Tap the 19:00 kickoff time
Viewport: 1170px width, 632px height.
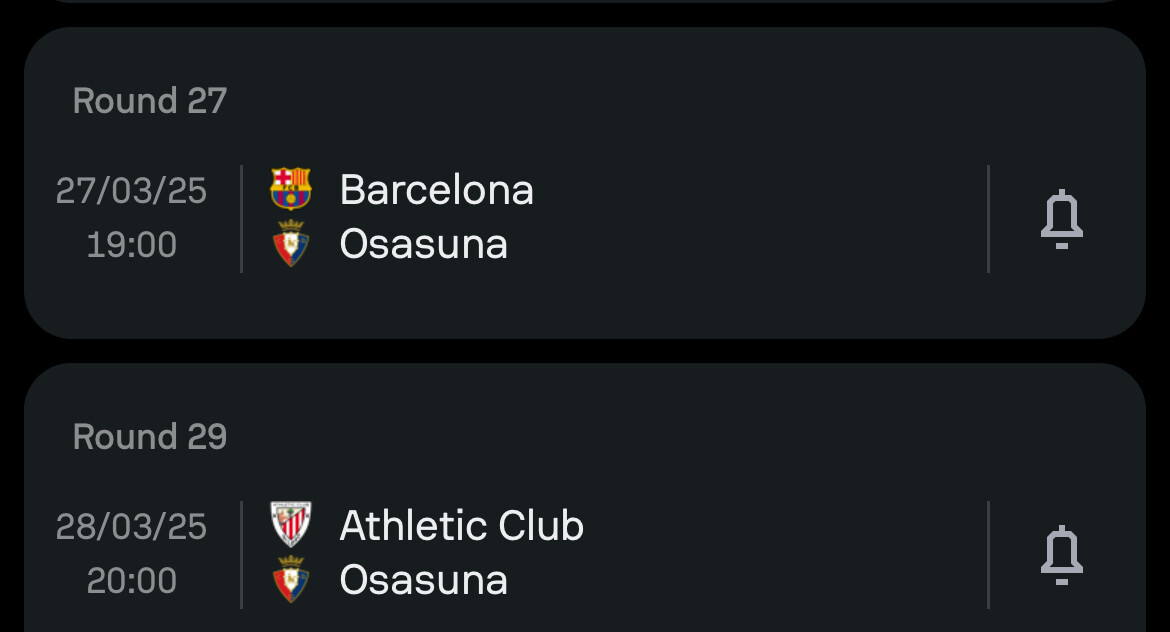131,245
